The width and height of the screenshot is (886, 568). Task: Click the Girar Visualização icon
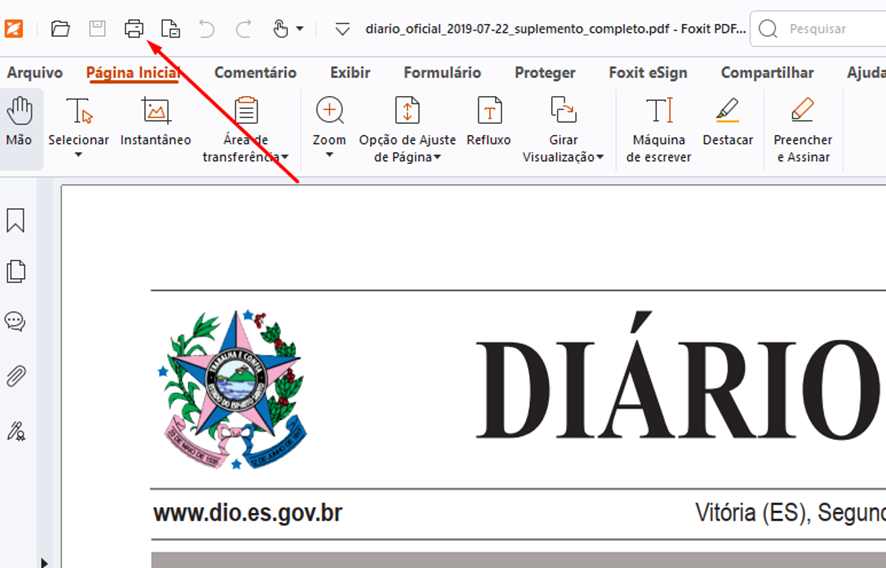click(563, 110)
